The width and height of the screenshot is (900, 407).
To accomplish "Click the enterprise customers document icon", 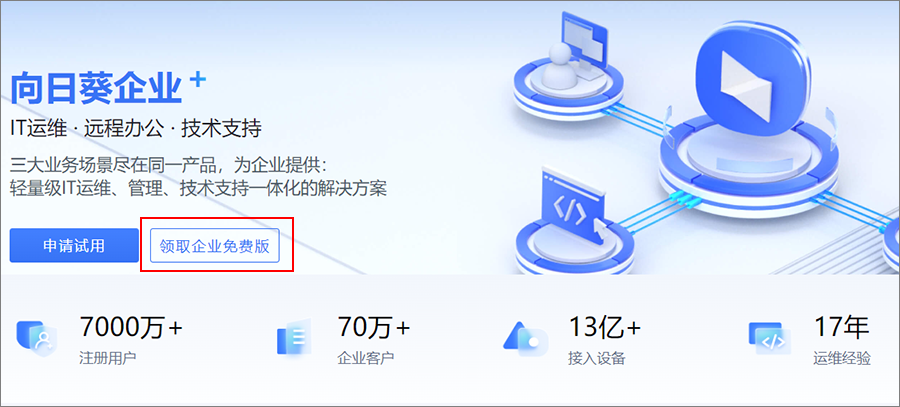I will [294, 336].
